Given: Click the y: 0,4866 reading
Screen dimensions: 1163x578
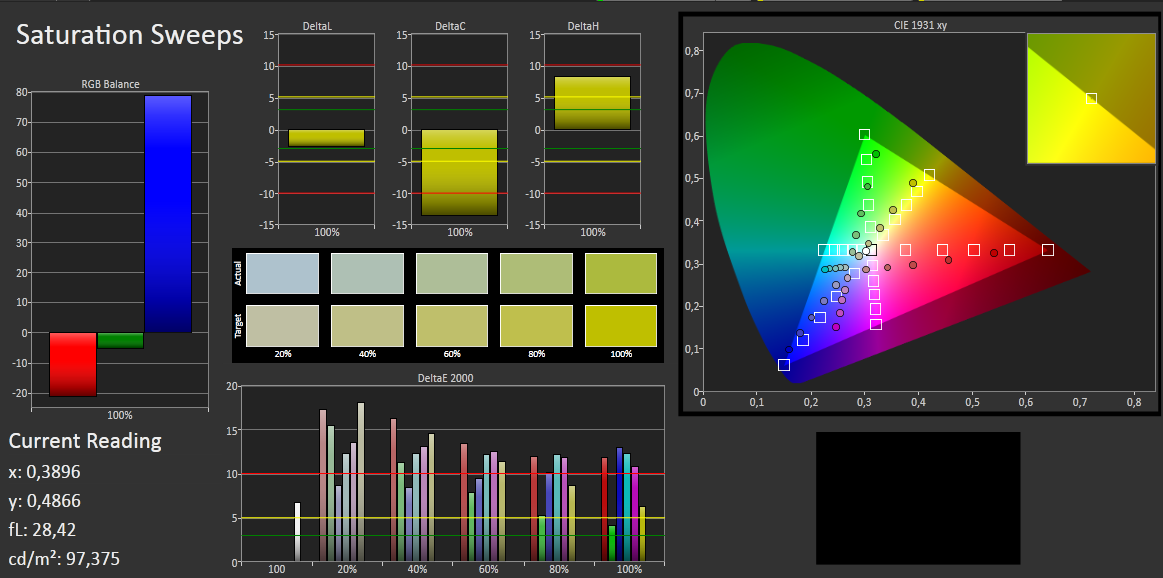Looking at the screenshot, I should (45, 502).
